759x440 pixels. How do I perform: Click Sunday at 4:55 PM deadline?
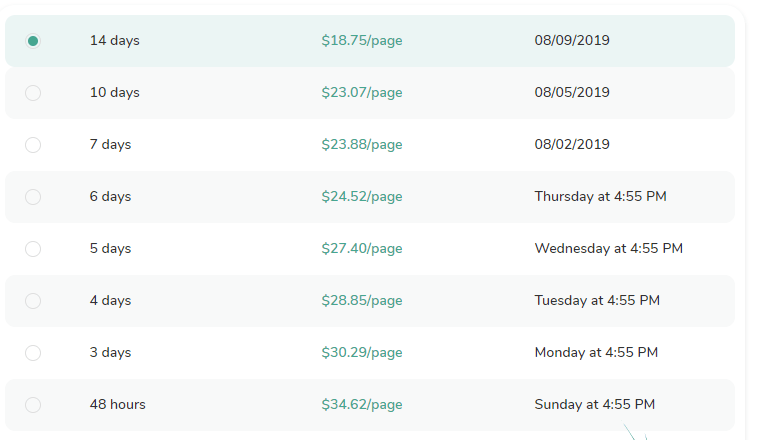pyautogui.click(x=594, y=404)
